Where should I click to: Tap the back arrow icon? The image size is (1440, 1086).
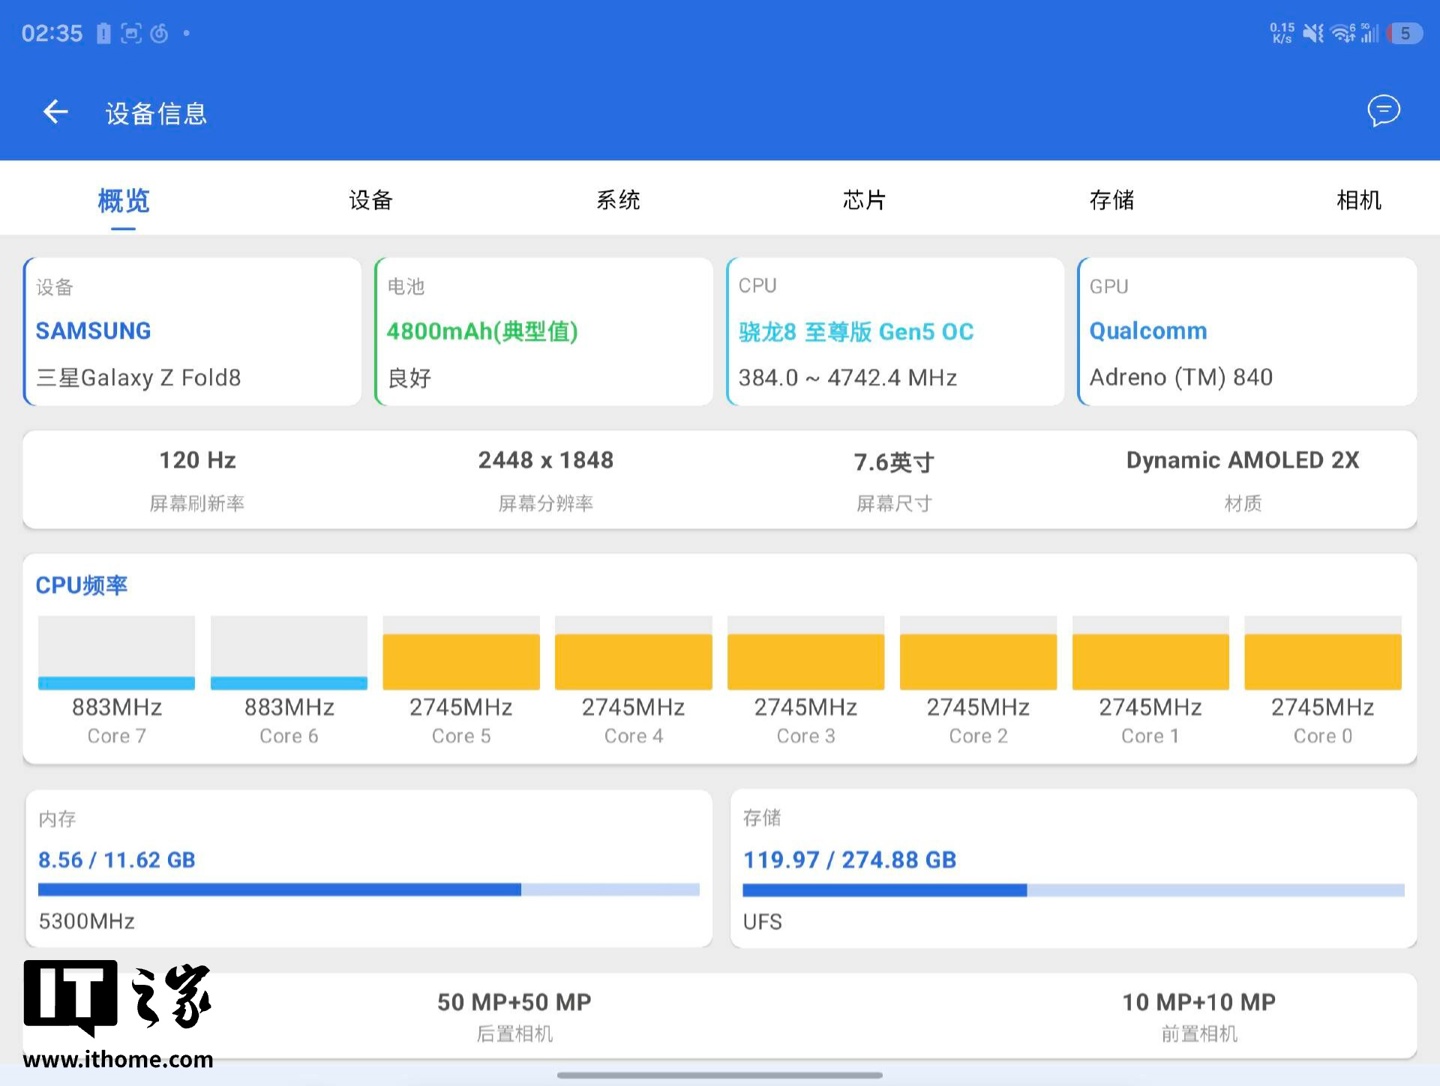[56, 112]
